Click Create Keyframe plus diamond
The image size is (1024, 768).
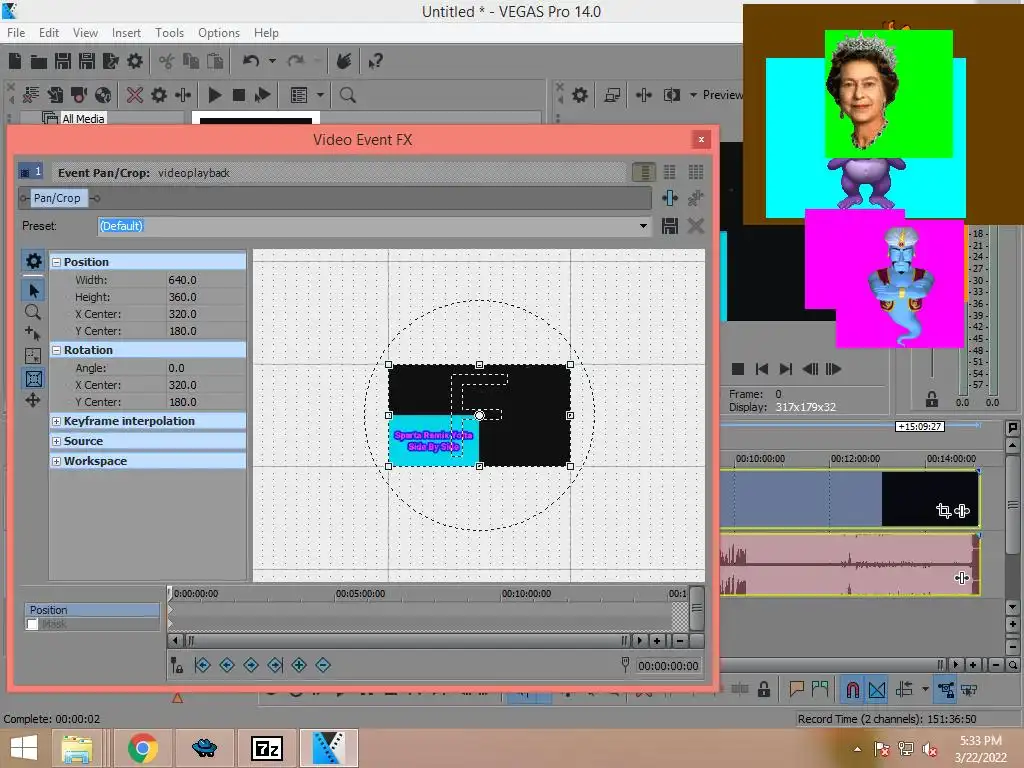[299, 665]
